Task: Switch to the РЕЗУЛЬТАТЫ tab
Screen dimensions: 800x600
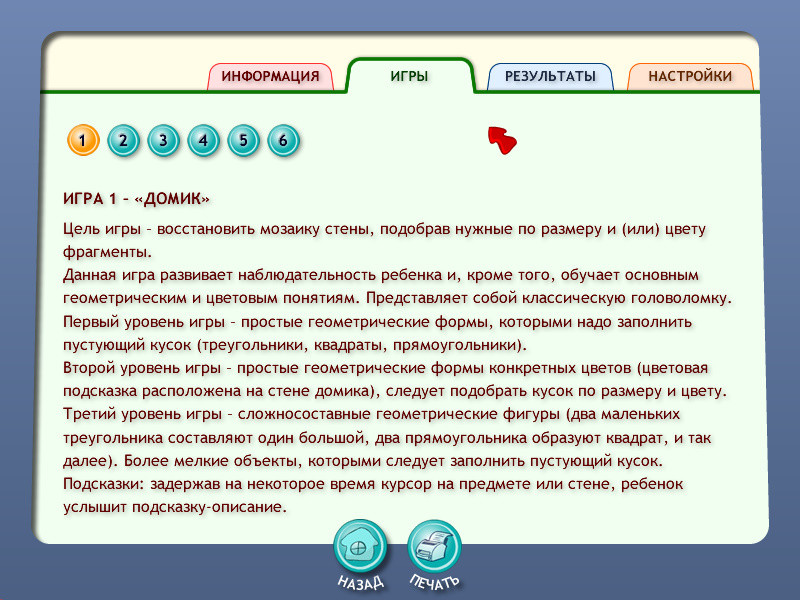Action: tap(550, 77)
